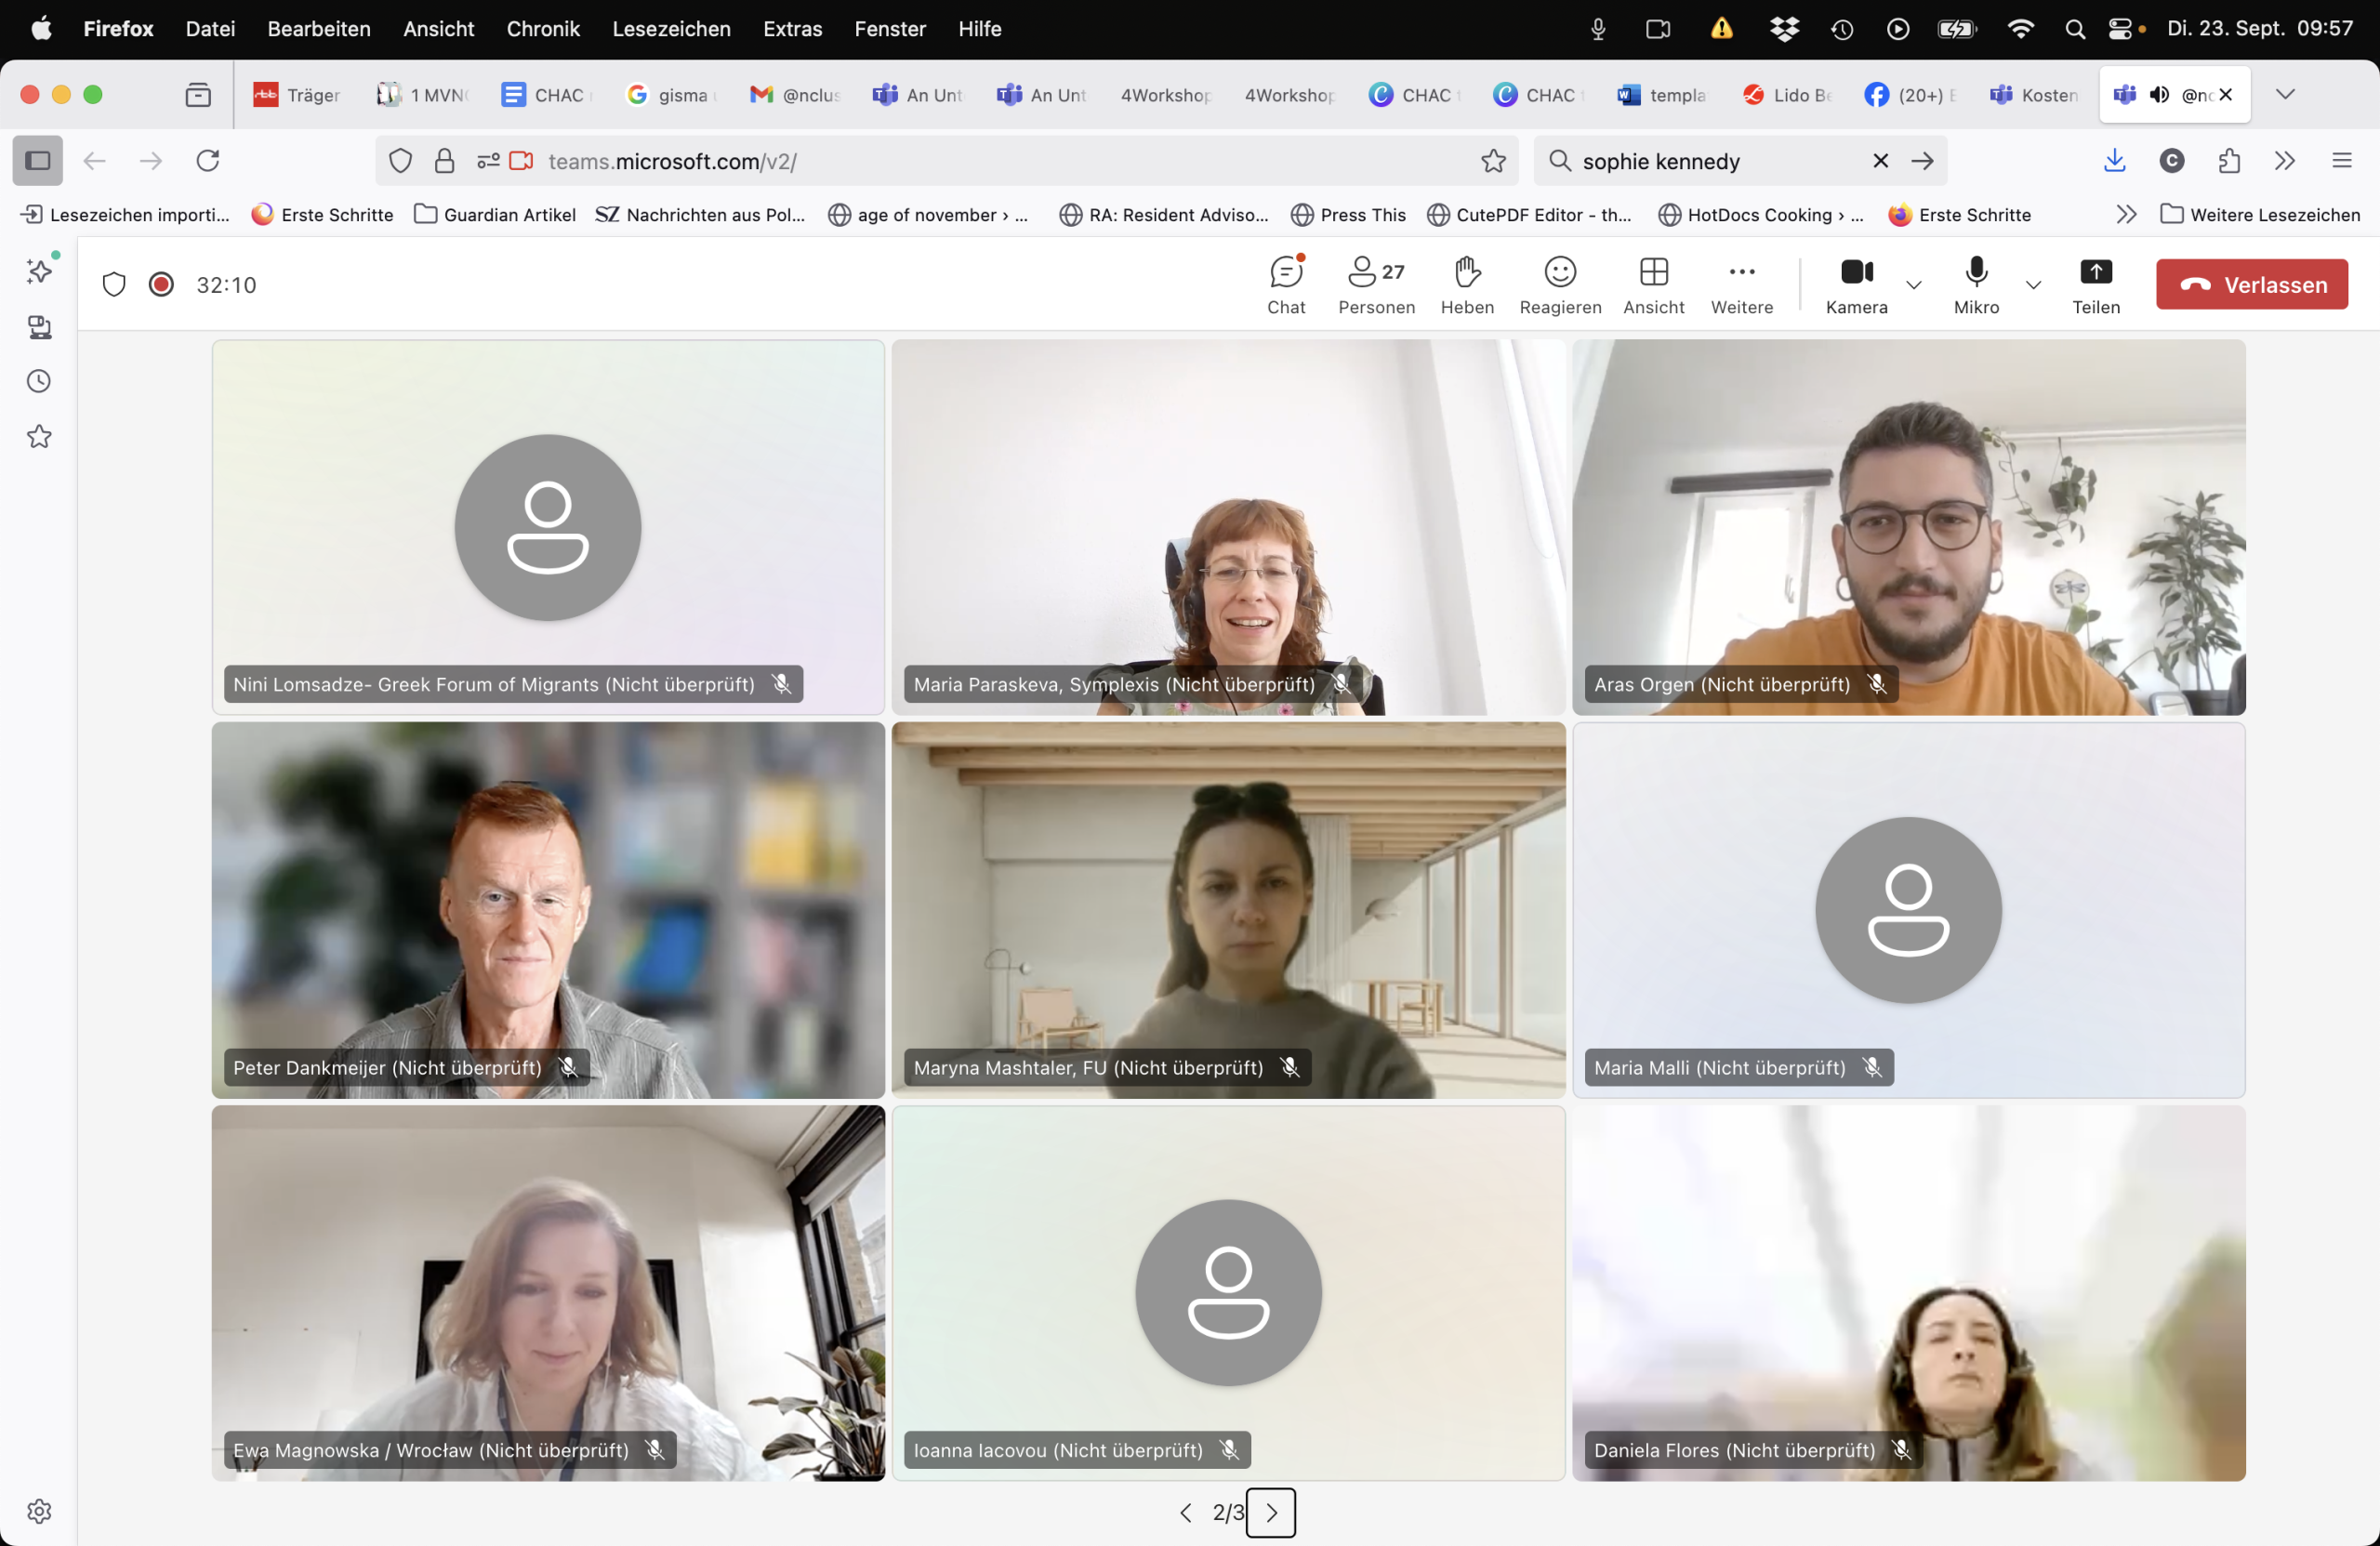Leave the meeting with Verlassen button

tap(2251, 285)
